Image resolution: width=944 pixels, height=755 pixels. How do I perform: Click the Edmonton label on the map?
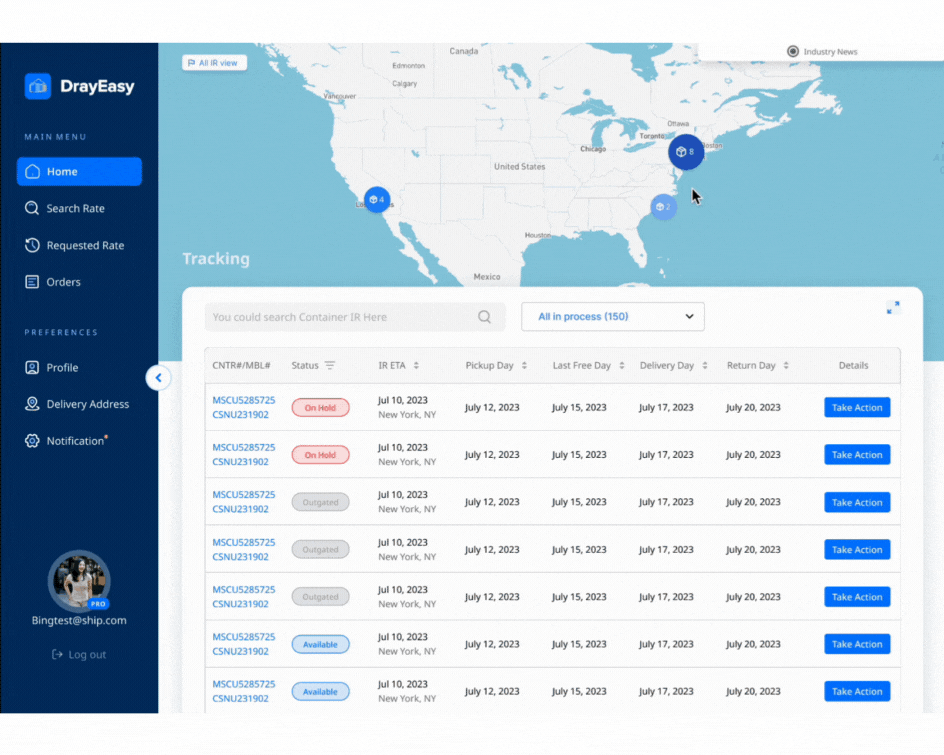point(409,66)
